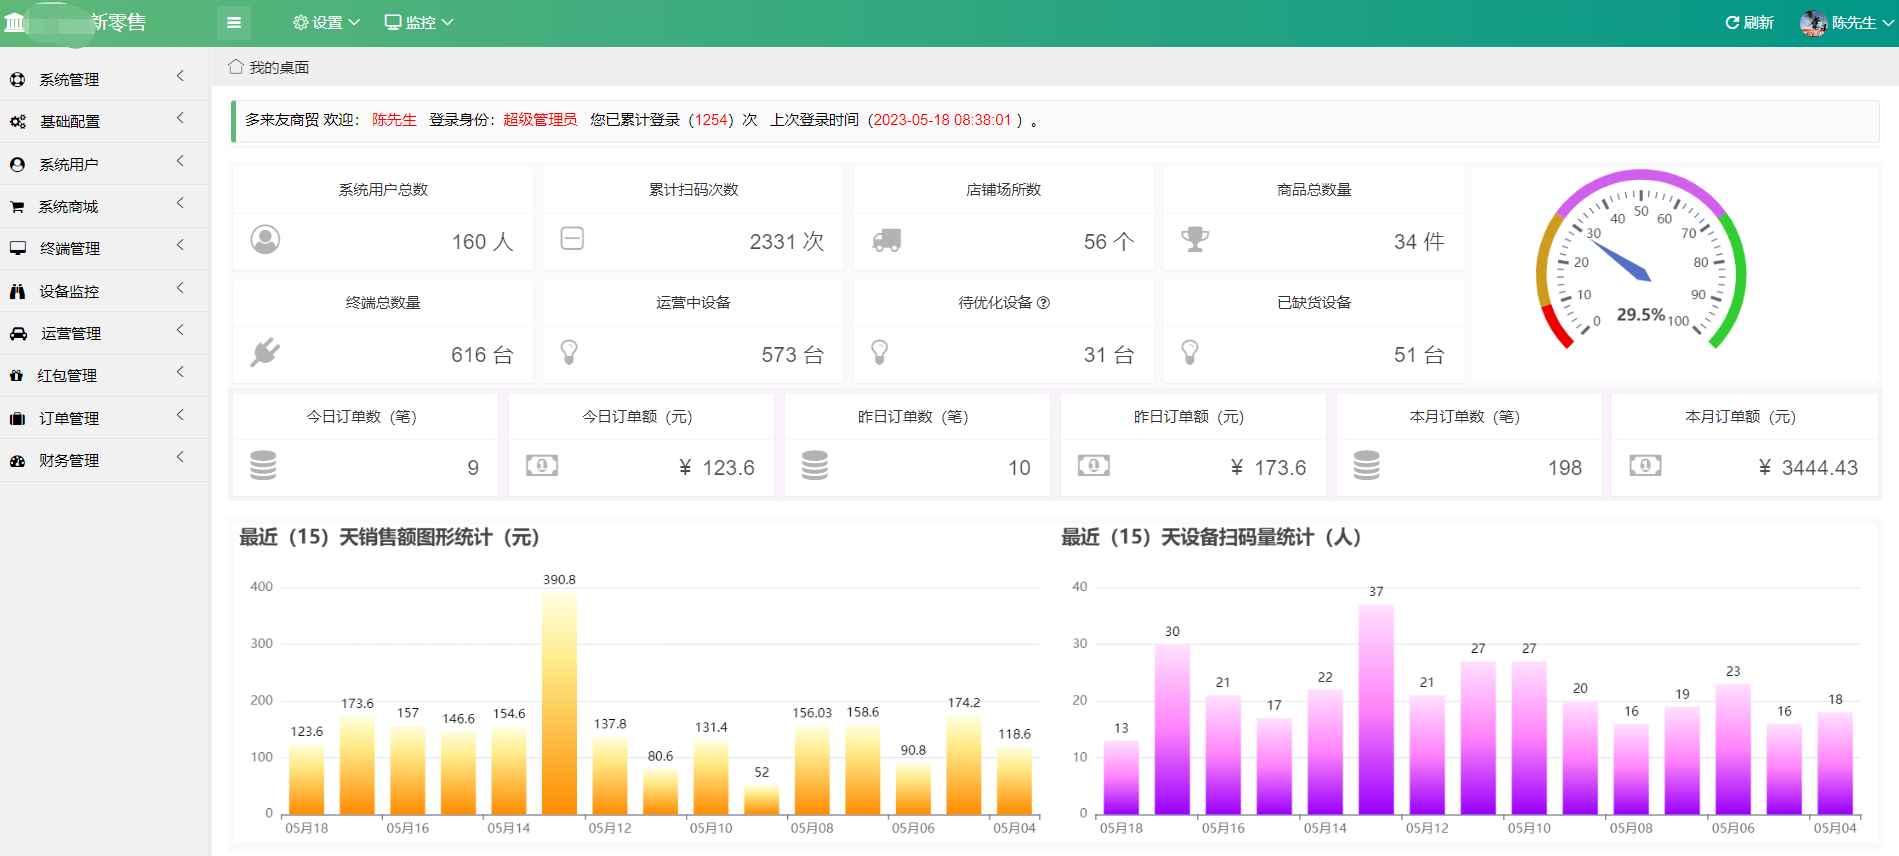
Task: Open the 设置 dropdown menu
Action: click(326, 23)
